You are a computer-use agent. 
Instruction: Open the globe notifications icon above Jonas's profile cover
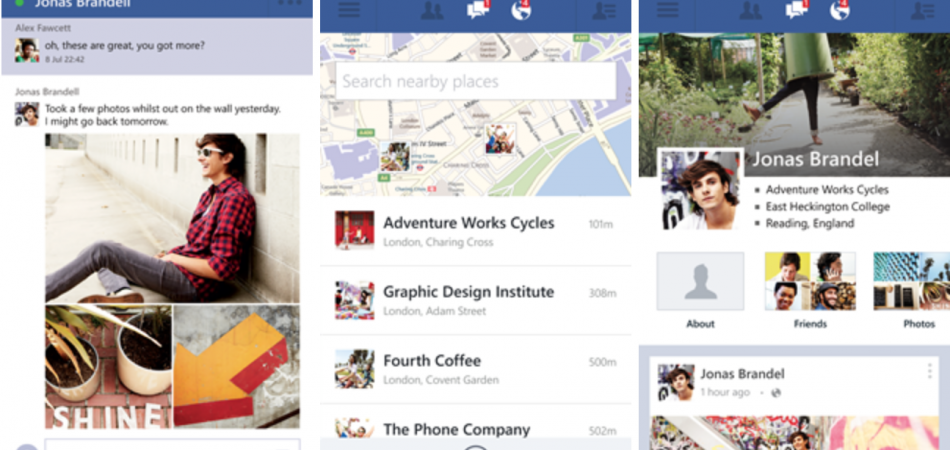pyautogui.click(x=840, y=10)
